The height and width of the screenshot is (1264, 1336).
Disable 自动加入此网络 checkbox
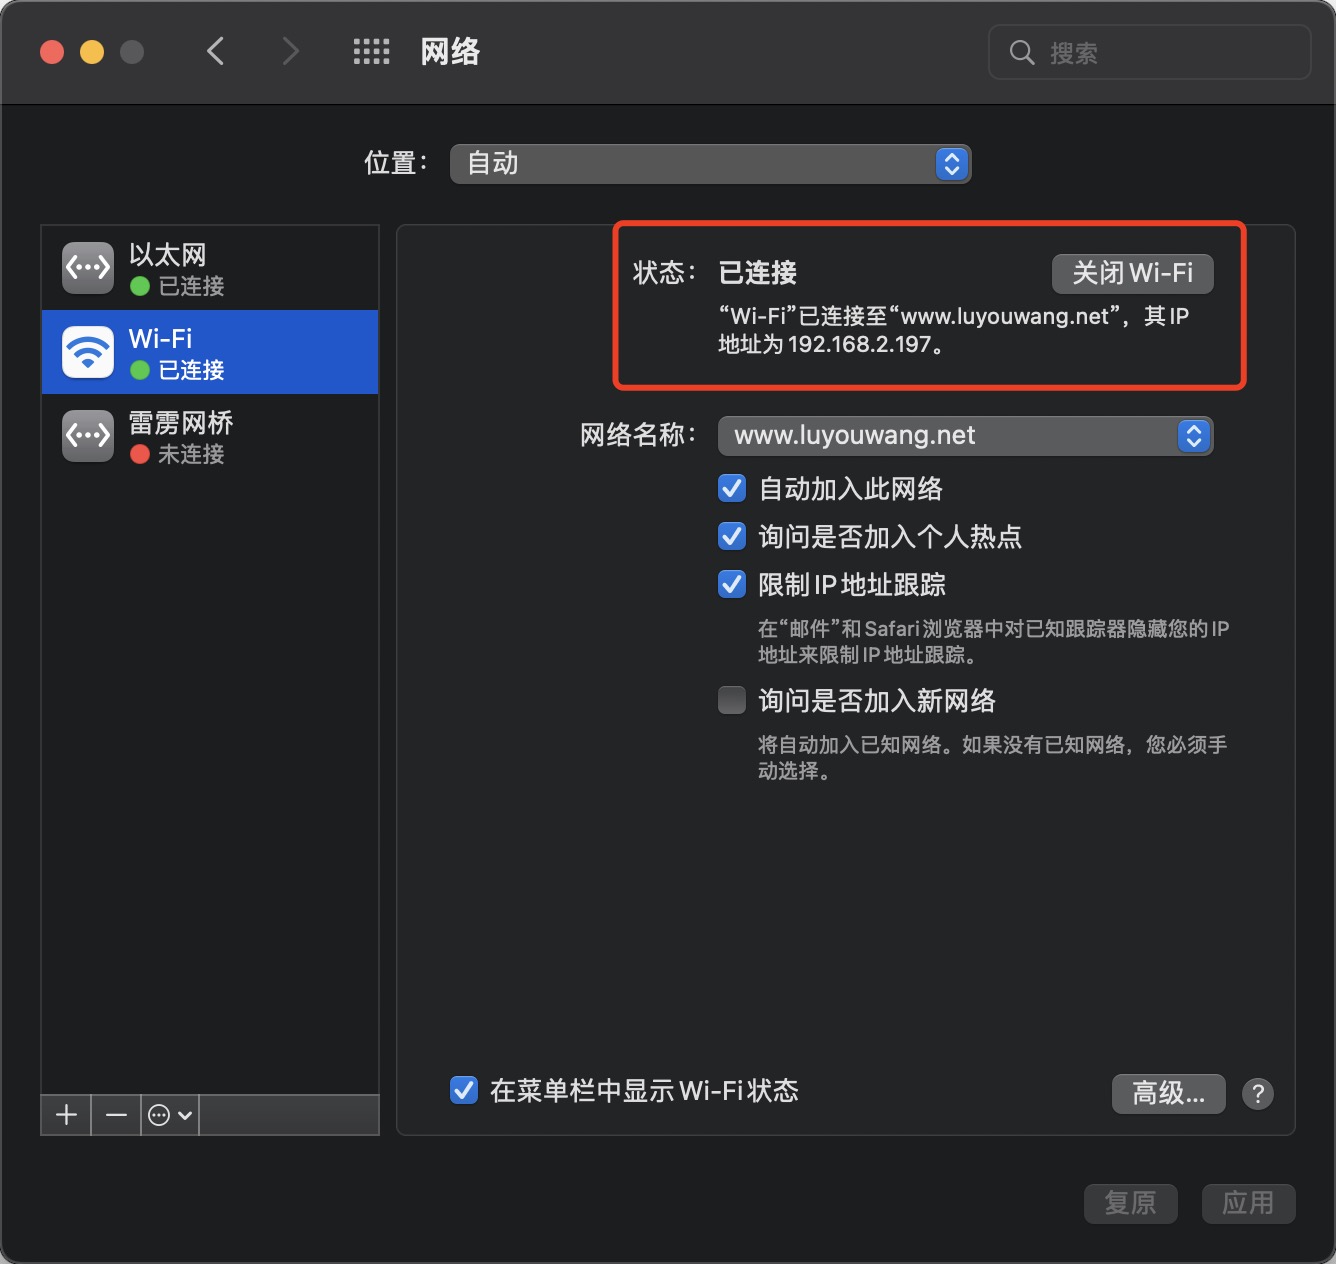[732, 488]
